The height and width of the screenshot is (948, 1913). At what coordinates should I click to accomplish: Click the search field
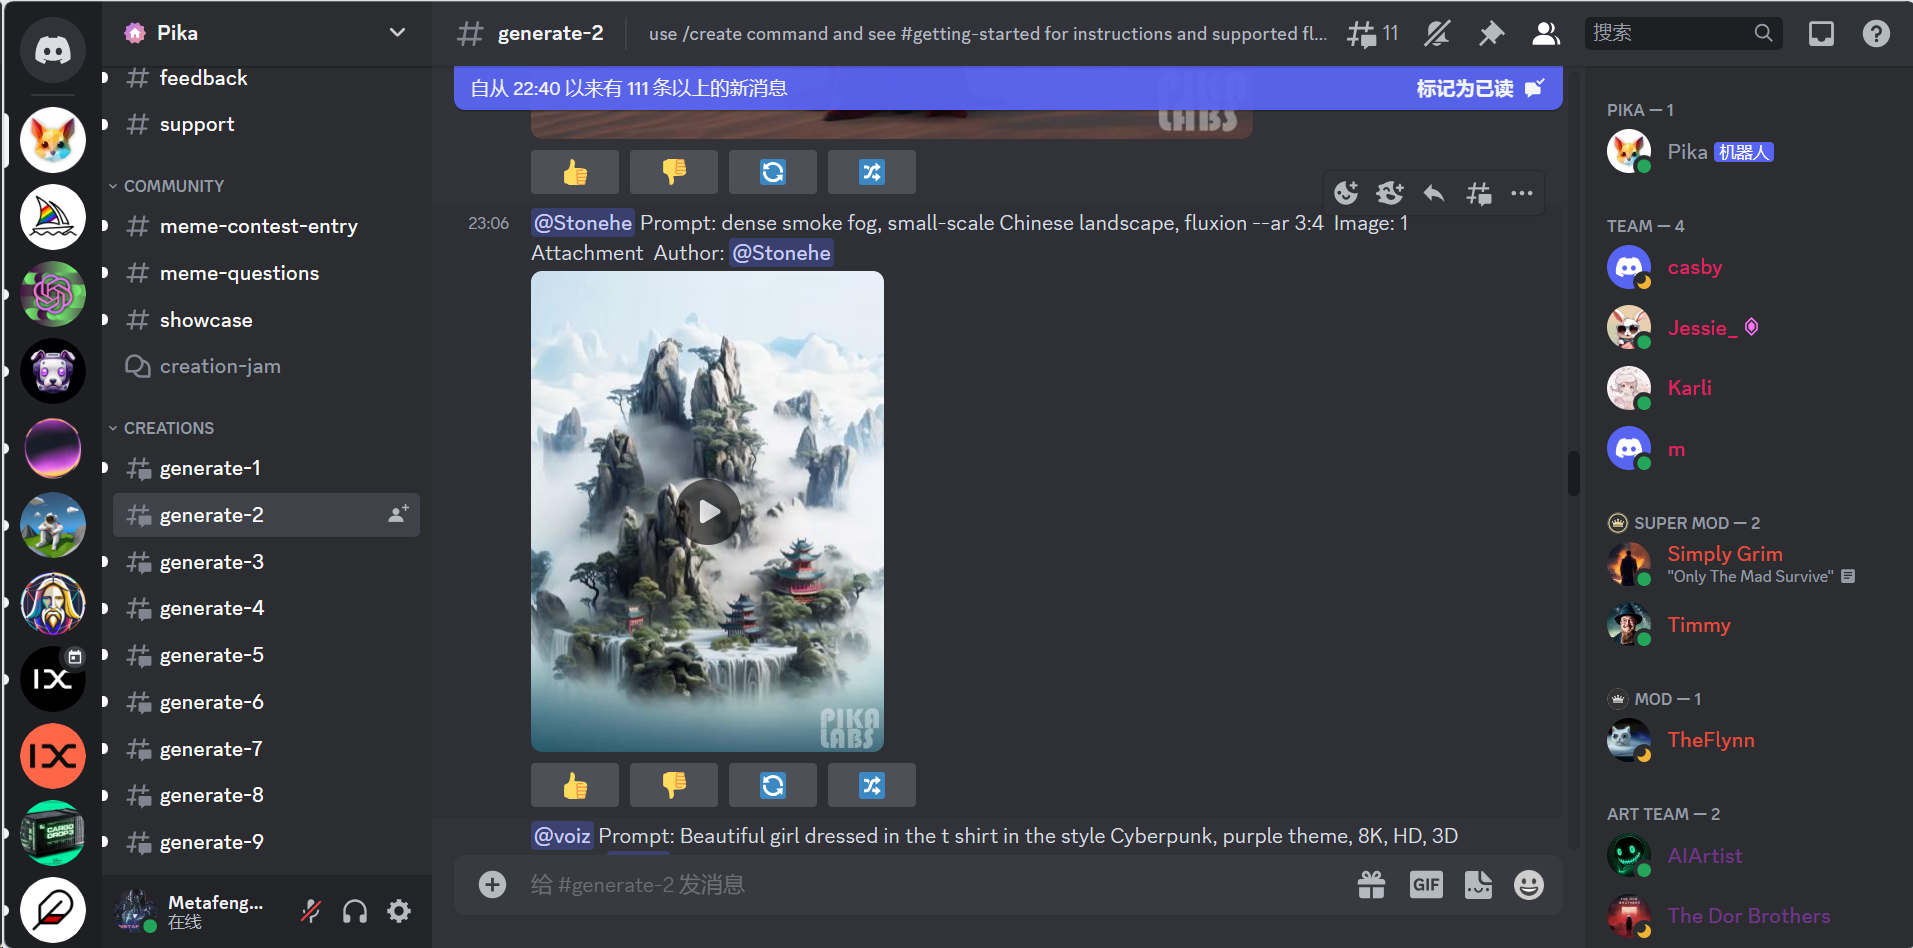click(1683, 33)
